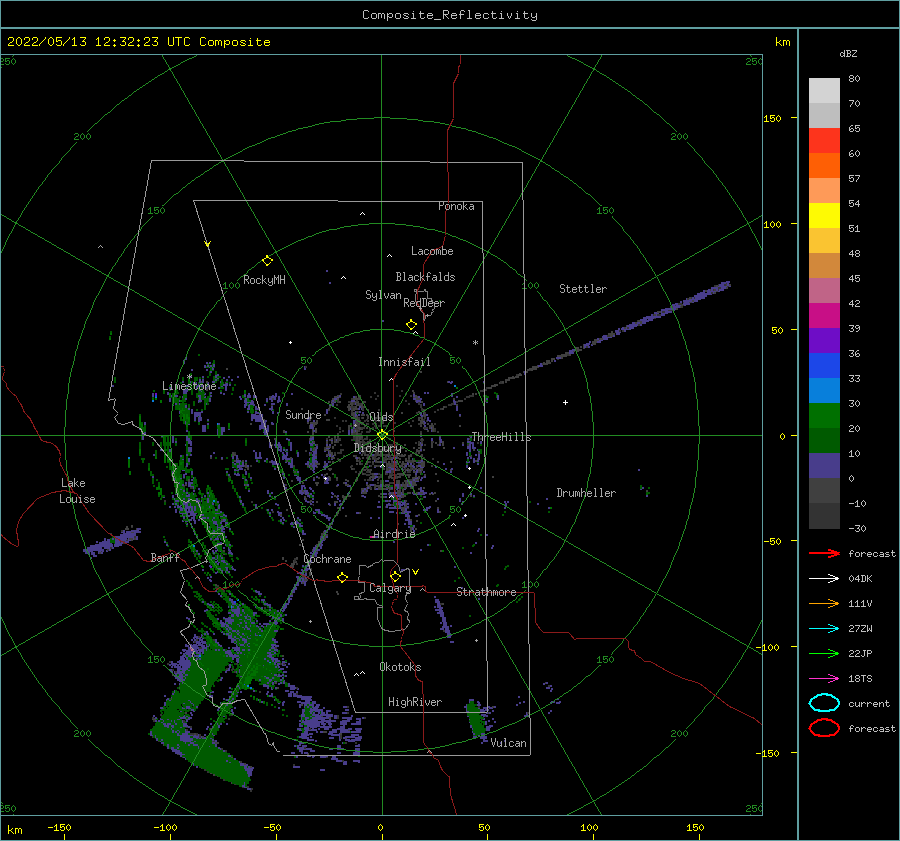The height and width of the screenshot is (841, 900).
Task: Click the Banff label
Action: (165, 557)
